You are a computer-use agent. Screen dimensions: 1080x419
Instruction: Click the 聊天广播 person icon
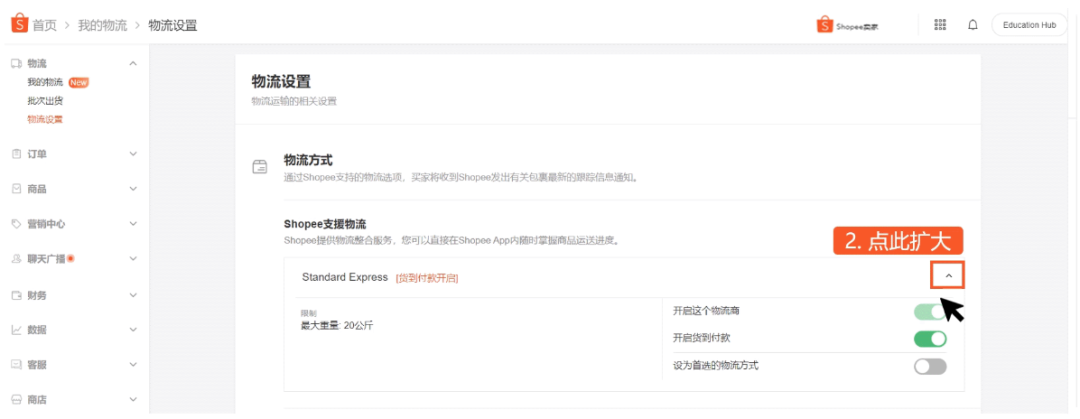[x=17, y=259]
